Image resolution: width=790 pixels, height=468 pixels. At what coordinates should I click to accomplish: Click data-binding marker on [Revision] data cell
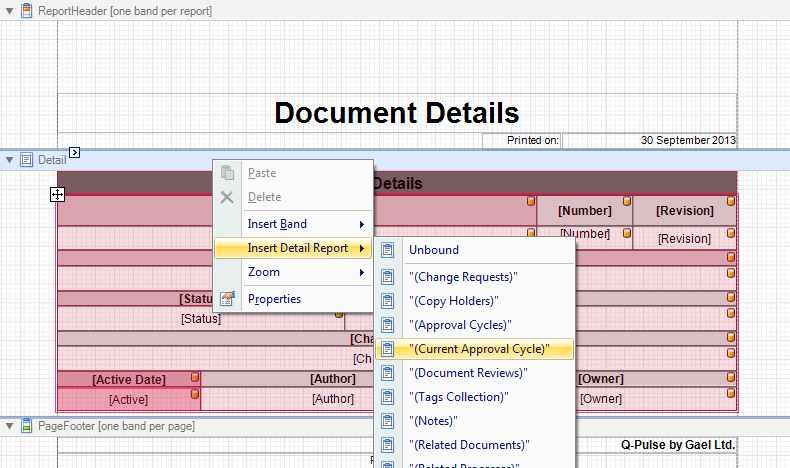731,233
